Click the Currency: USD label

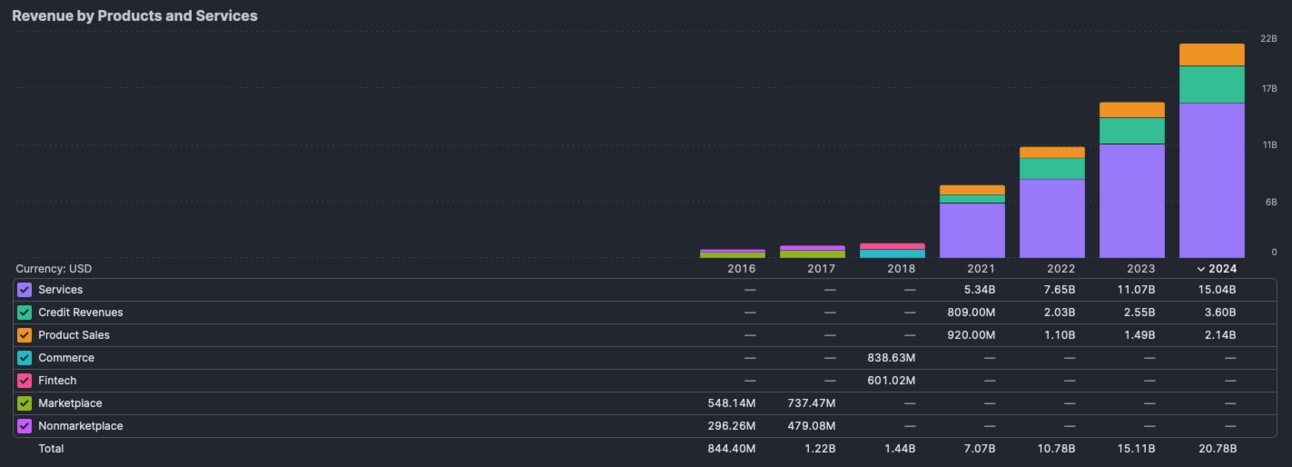click(x=53, y=269)
